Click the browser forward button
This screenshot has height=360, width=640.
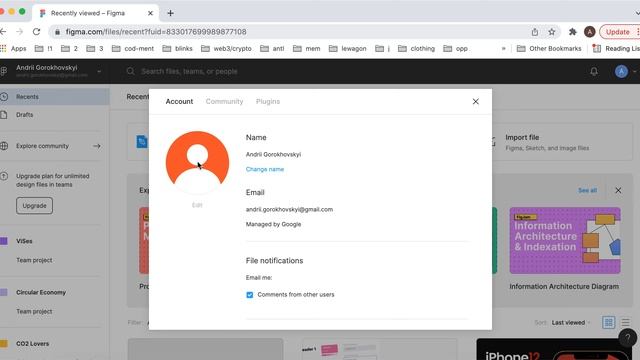click(20, 32)
